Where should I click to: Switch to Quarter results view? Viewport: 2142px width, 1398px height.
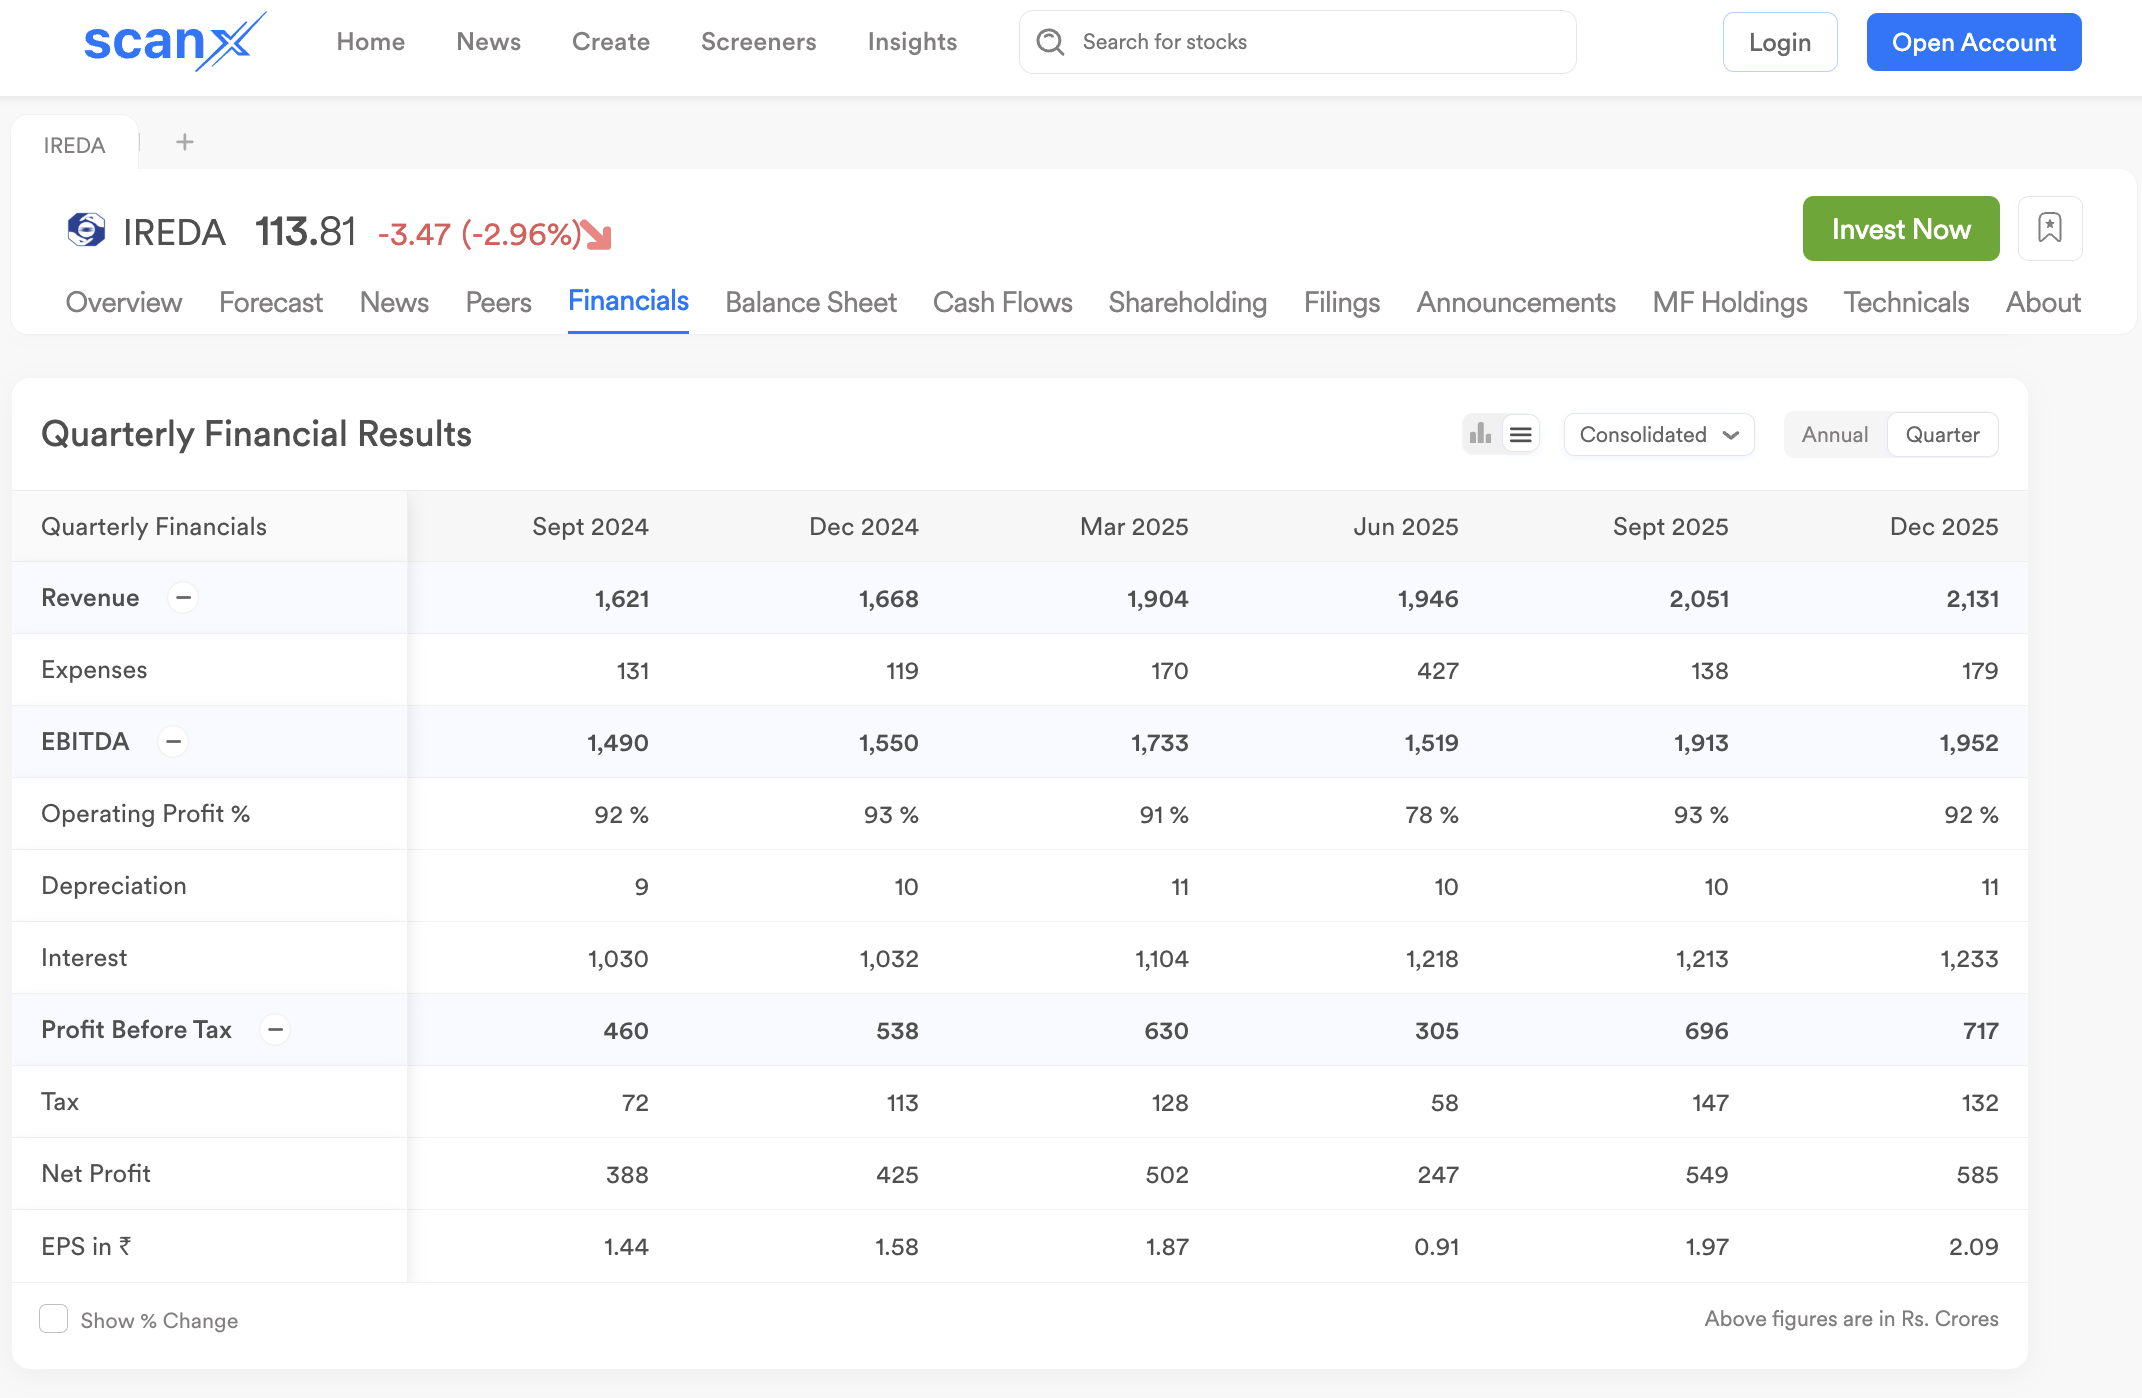[1941, 434]
